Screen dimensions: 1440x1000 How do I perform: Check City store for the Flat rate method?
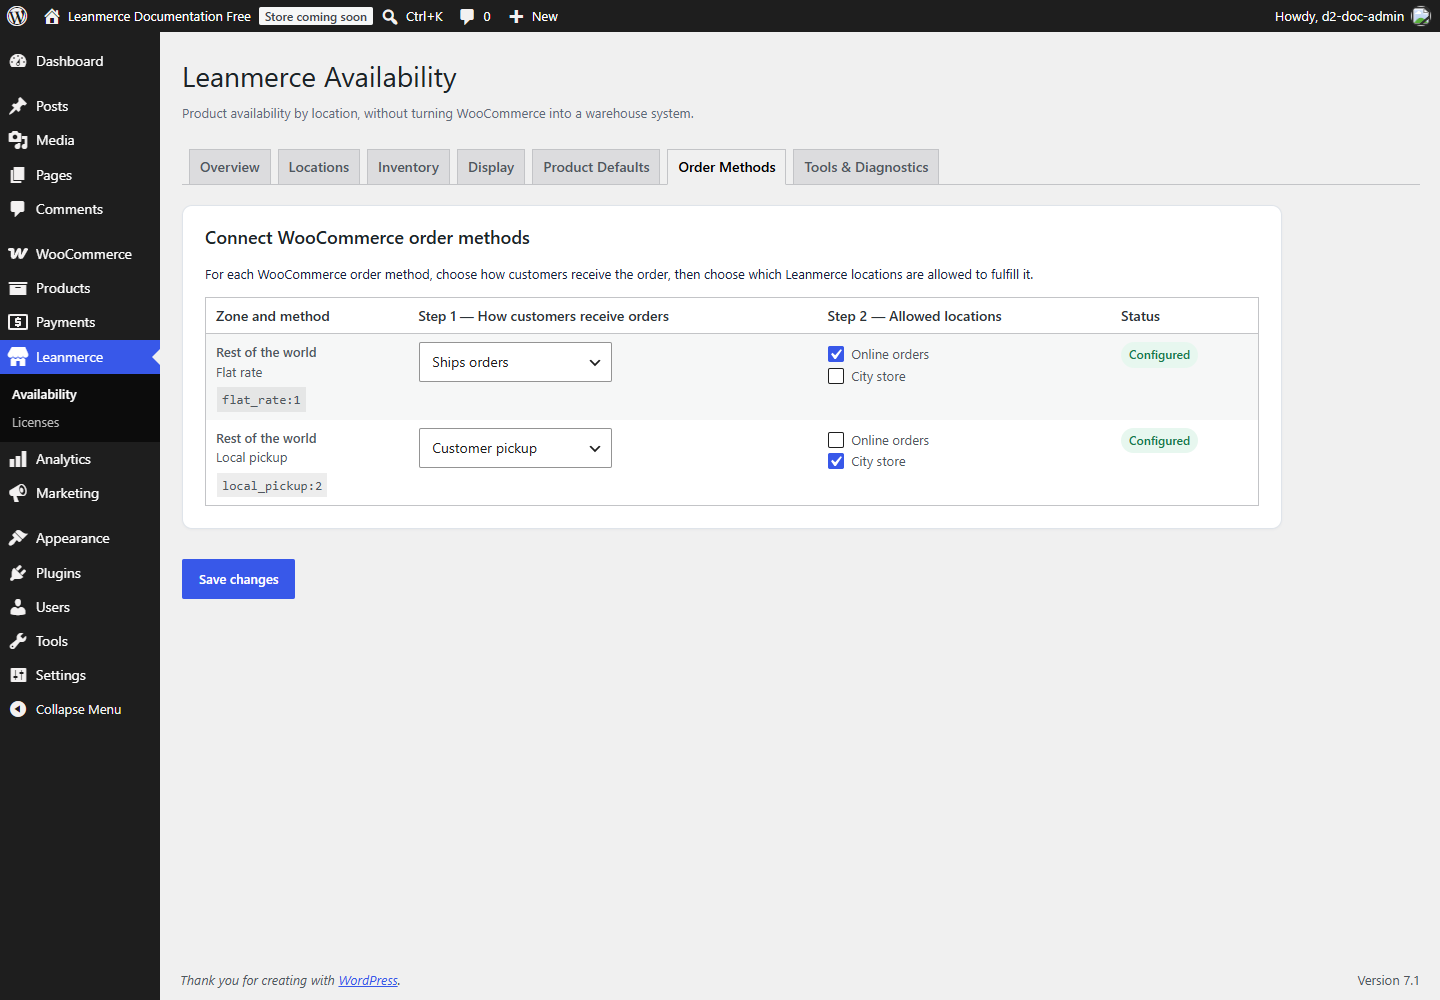tap(836, 376)
